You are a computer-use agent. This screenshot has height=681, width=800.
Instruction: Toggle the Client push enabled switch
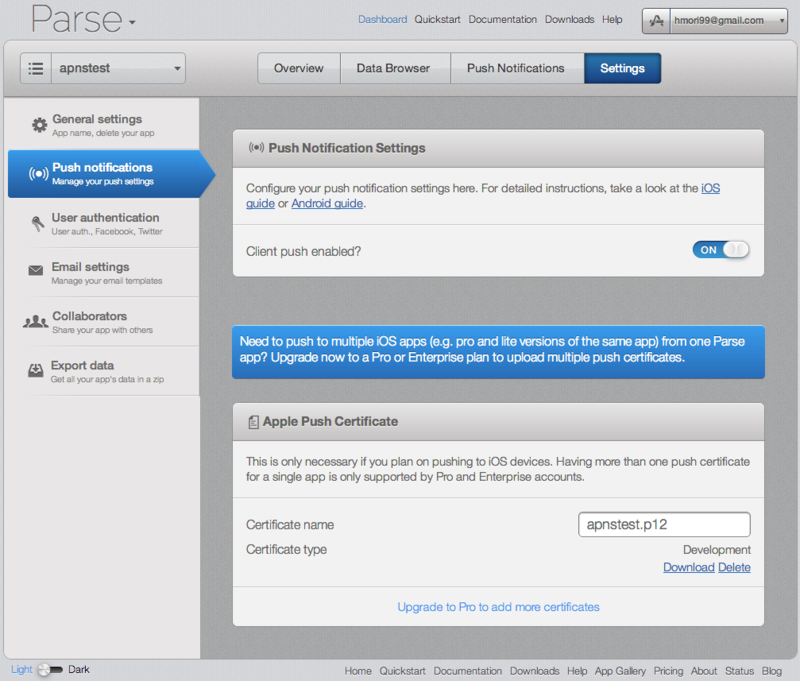tap(720, 250)
